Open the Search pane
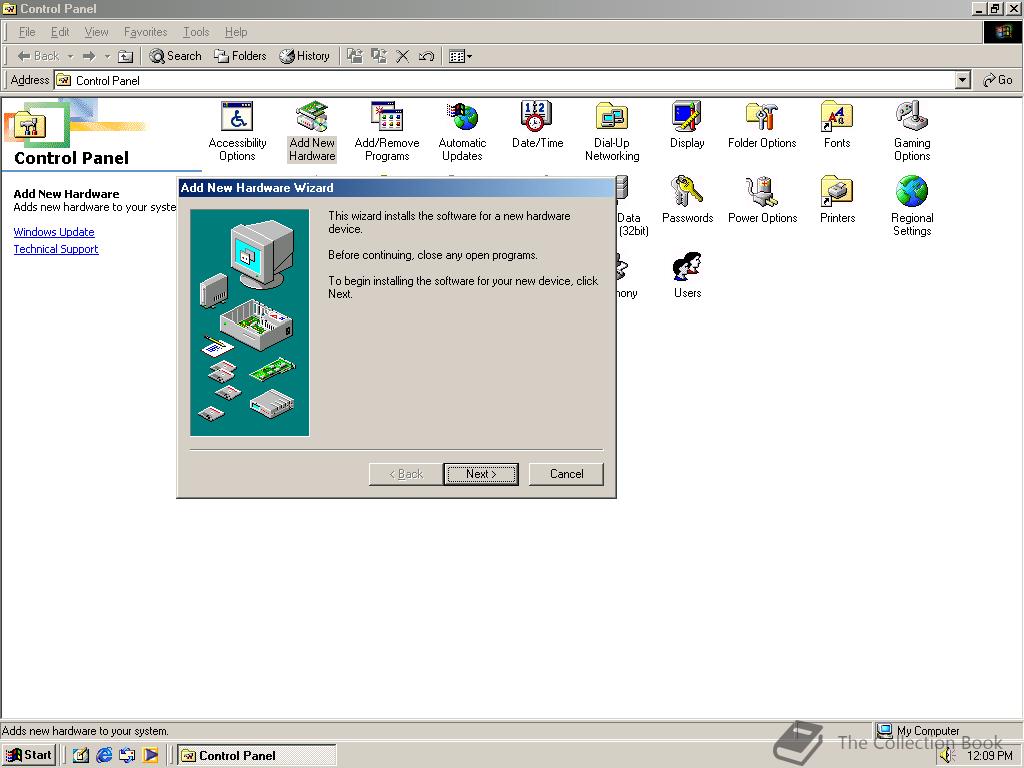Image resolution: width=1024 pixels, height=768 pixels. click(175, 56)
